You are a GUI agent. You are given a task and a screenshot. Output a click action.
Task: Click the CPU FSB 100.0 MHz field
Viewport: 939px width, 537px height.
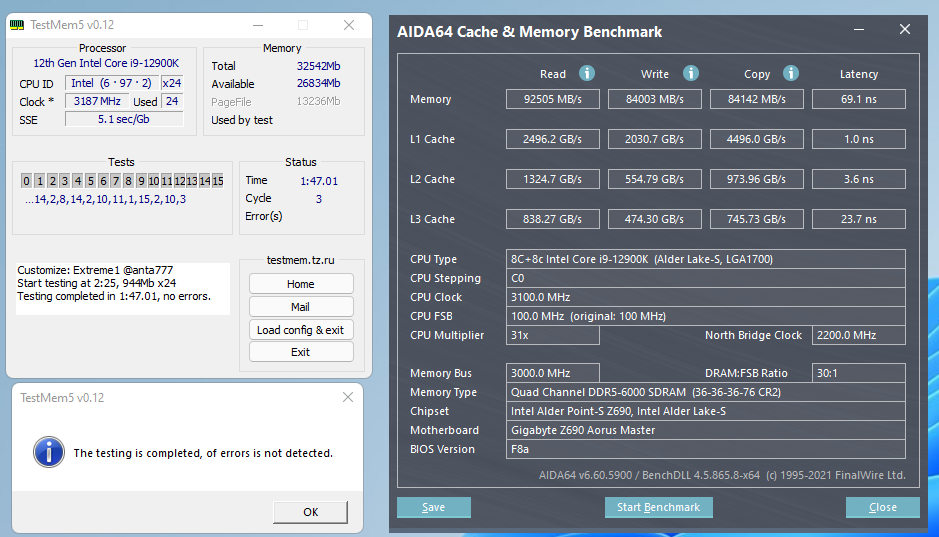point(705,316)
